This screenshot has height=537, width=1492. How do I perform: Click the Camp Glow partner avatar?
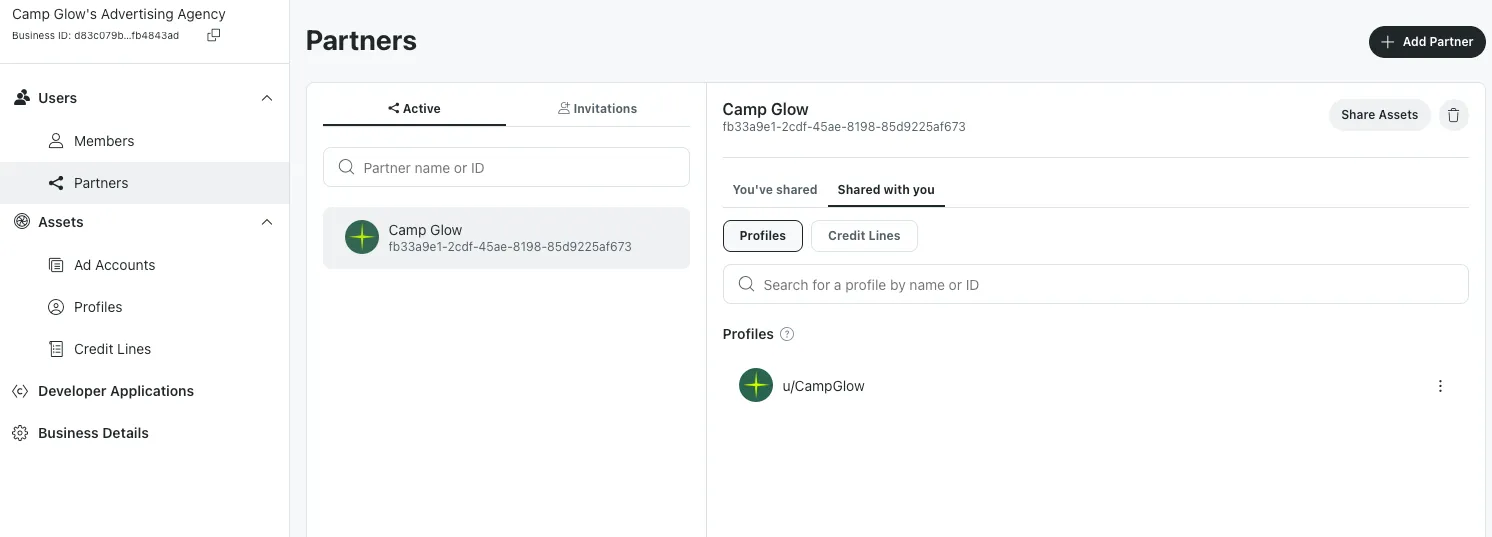362,238
